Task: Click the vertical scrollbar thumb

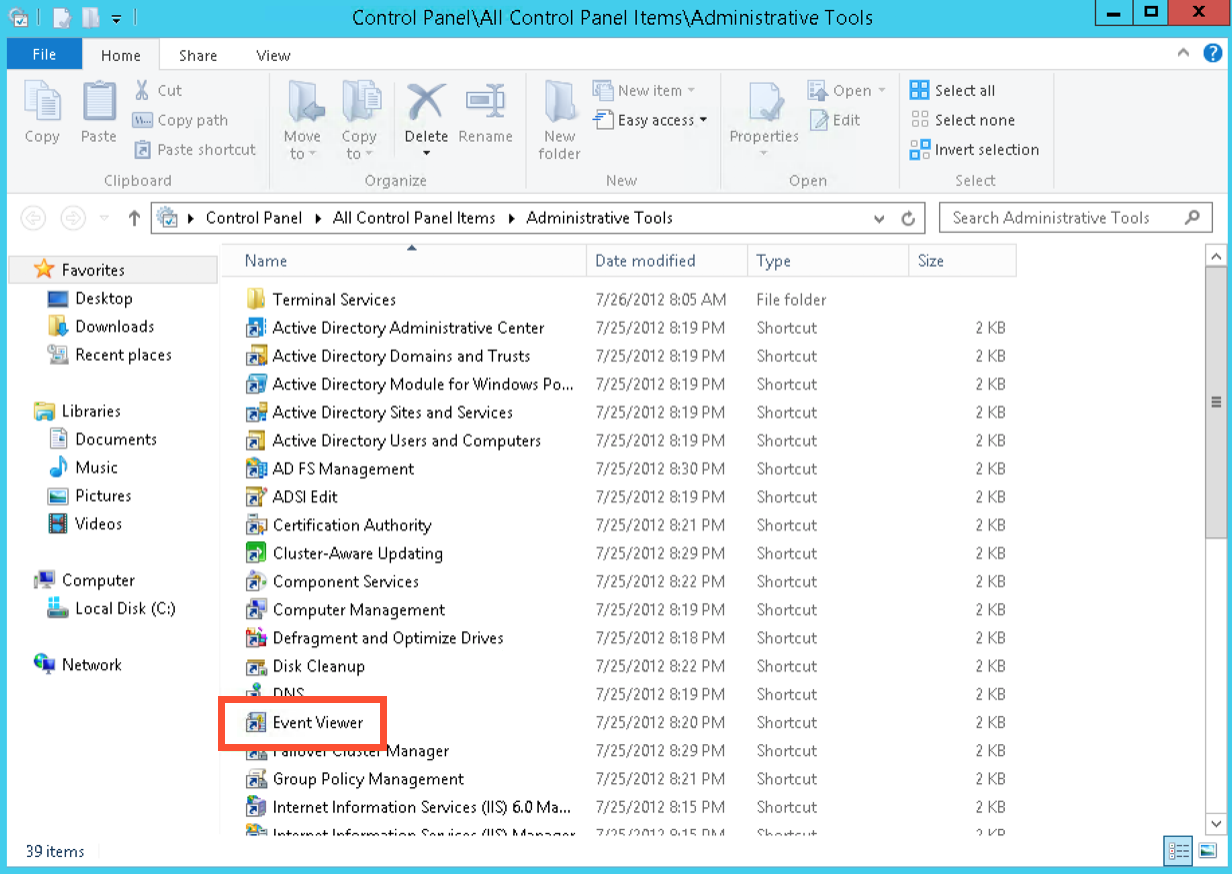Action: point(1216,402)
